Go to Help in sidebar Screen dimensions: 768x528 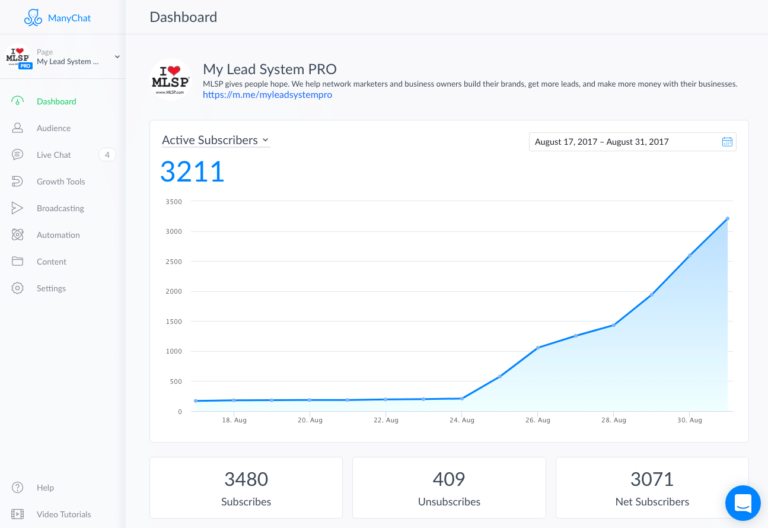coord(45,487)
